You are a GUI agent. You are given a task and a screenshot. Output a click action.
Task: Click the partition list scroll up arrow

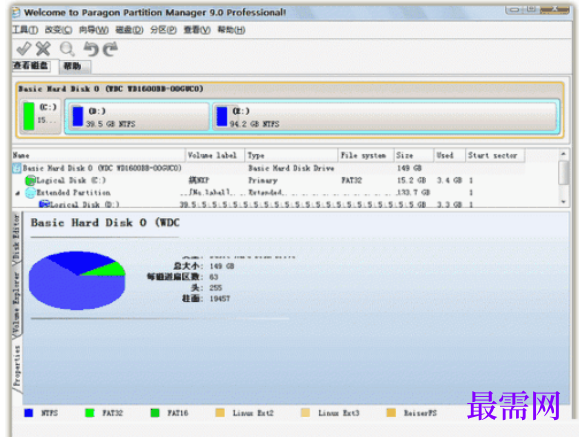point(563,153)
